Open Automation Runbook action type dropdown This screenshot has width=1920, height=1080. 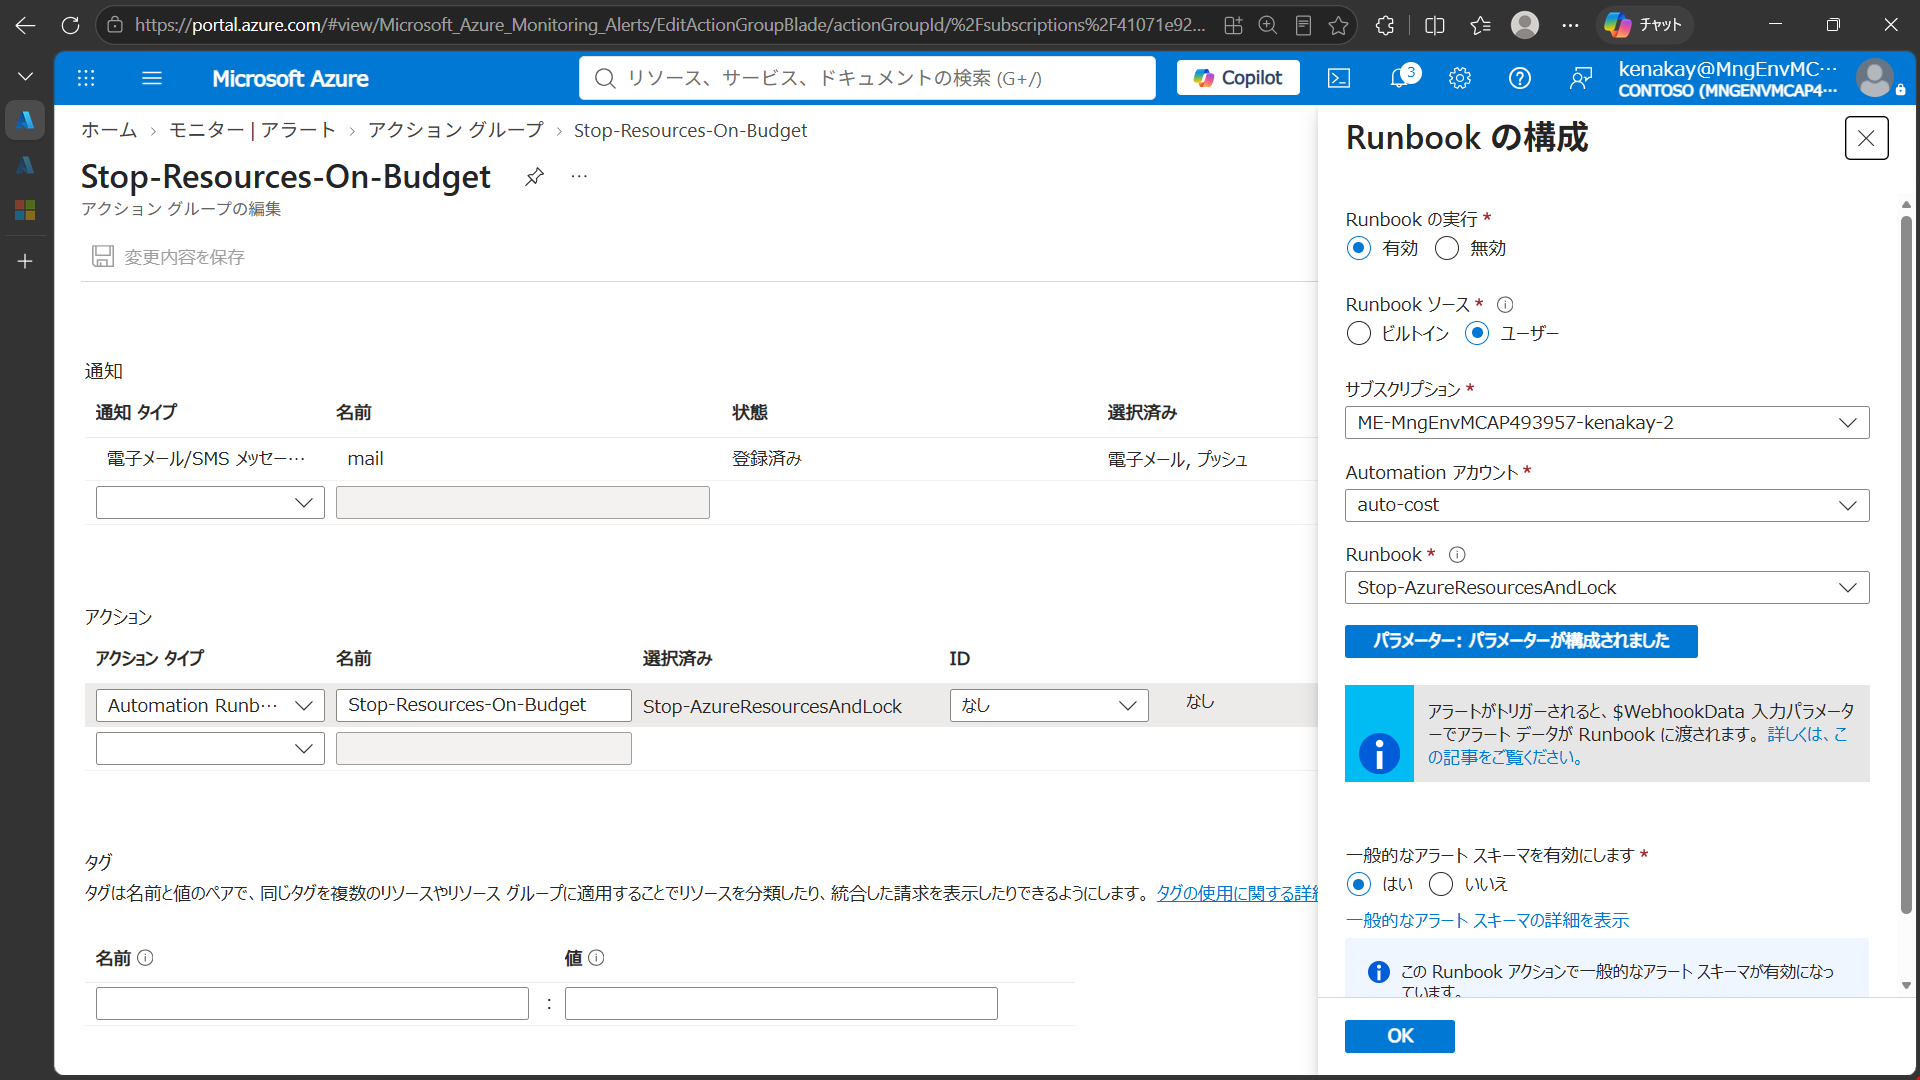click(210, 705)
